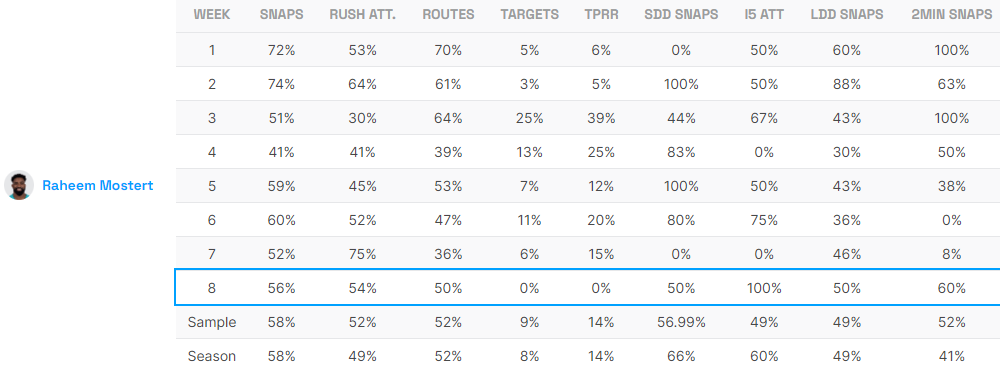Click week 8 I5 ATT value 100%
The height and width of the screenshot is (367, 1000).
pyautogui.click(x=764, y=288)
